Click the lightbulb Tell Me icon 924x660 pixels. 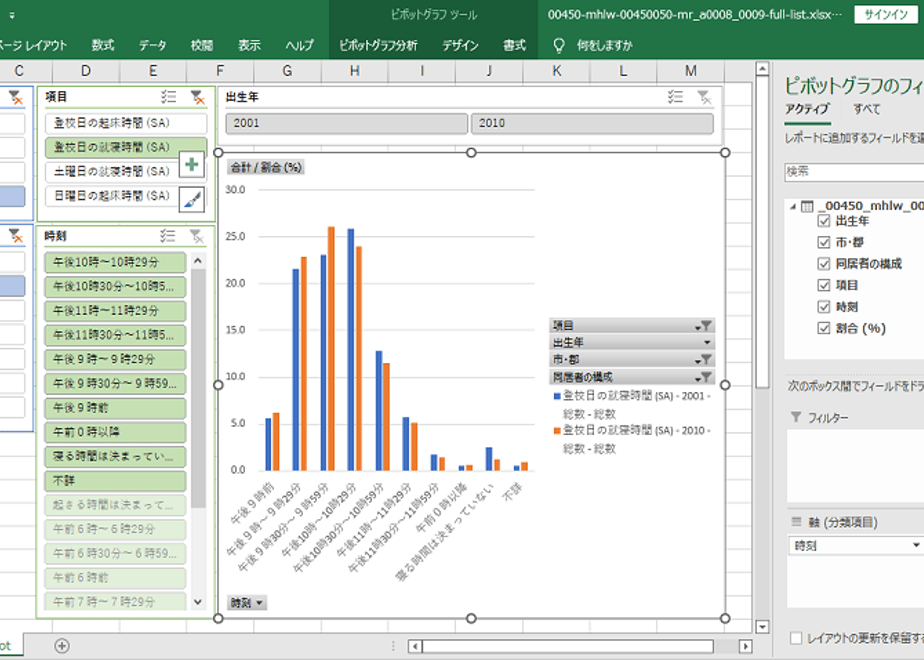[x=559, y=45]
